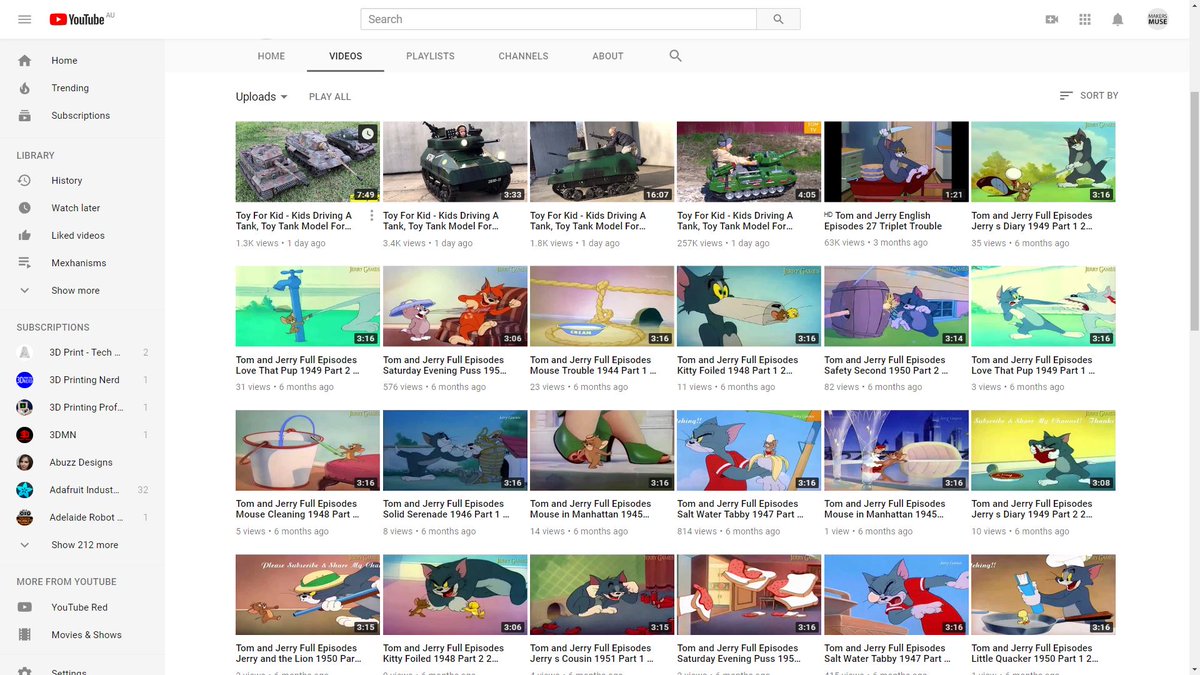Viewport: 1200px width, 675px height.
Task: Click the 3DMN channel avatar
Action: (25, 435)
